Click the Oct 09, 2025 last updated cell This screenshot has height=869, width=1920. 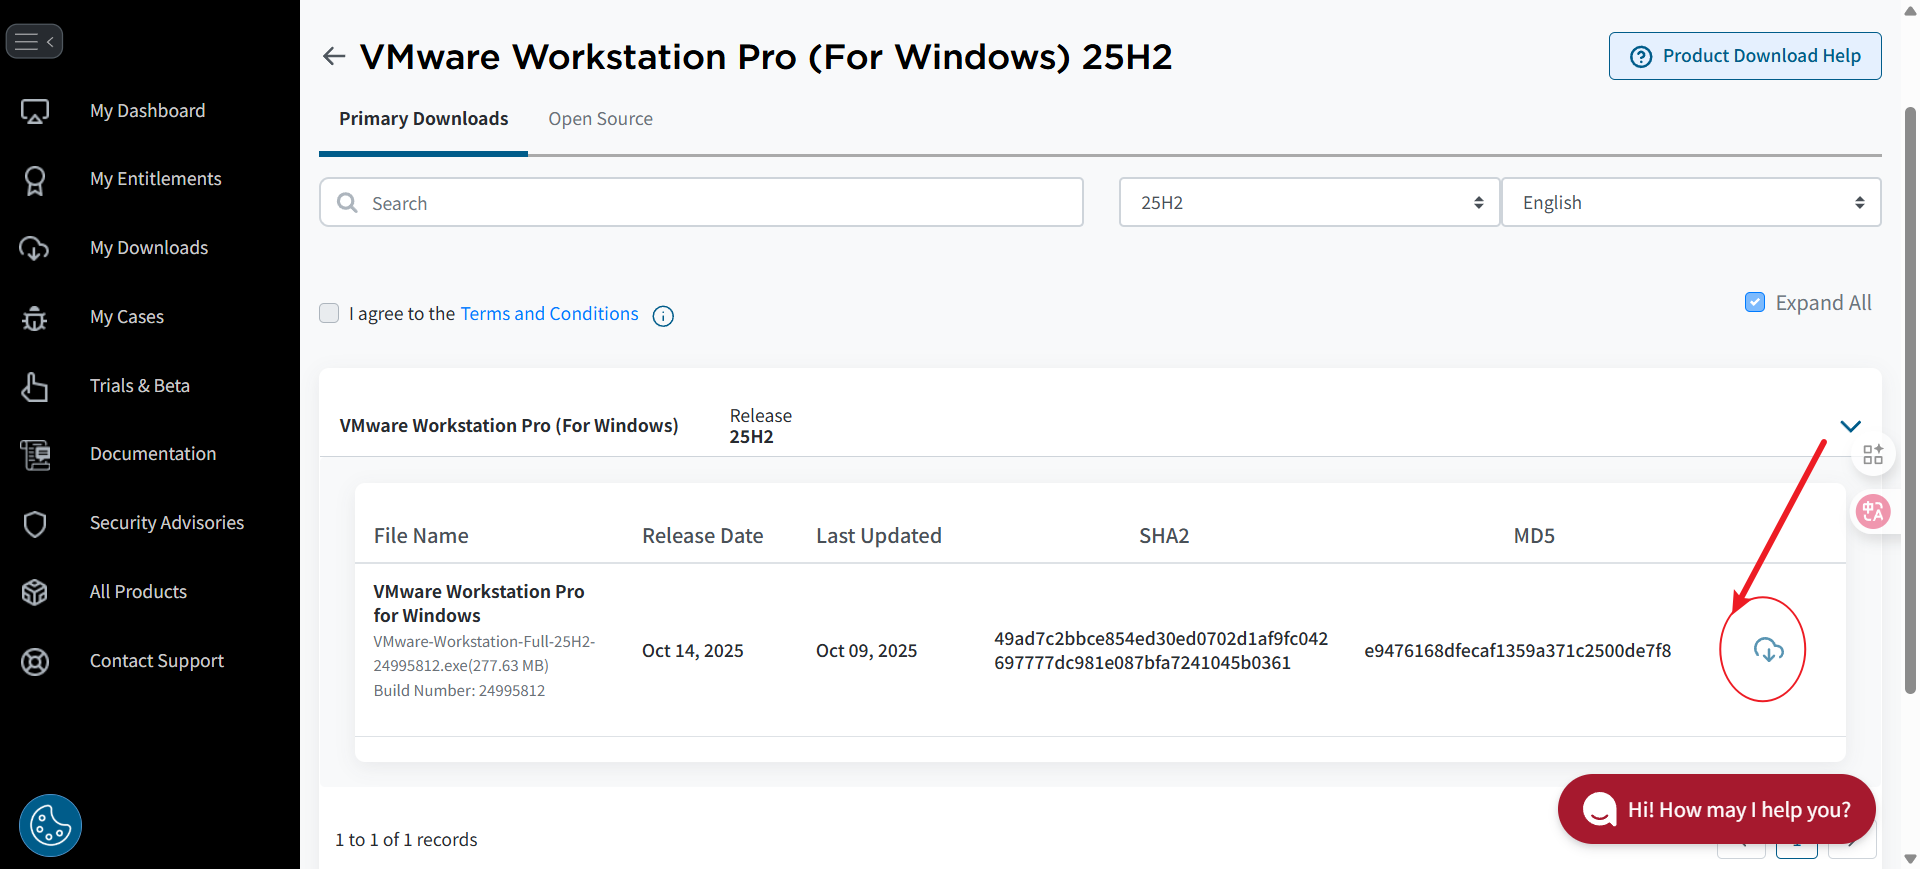pos(866,651)
